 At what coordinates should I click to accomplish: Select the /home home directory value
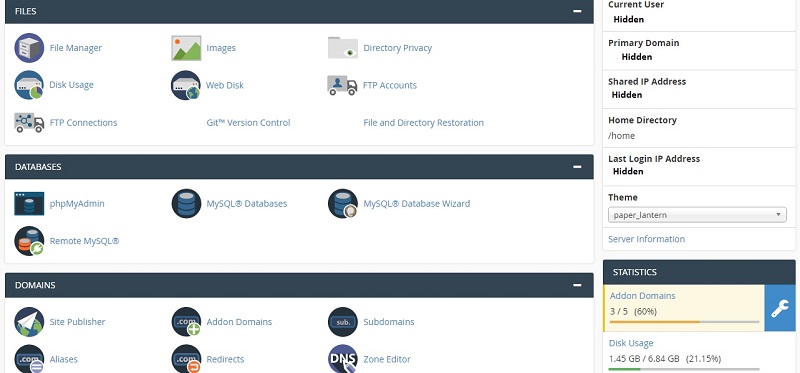pos(621,136)
